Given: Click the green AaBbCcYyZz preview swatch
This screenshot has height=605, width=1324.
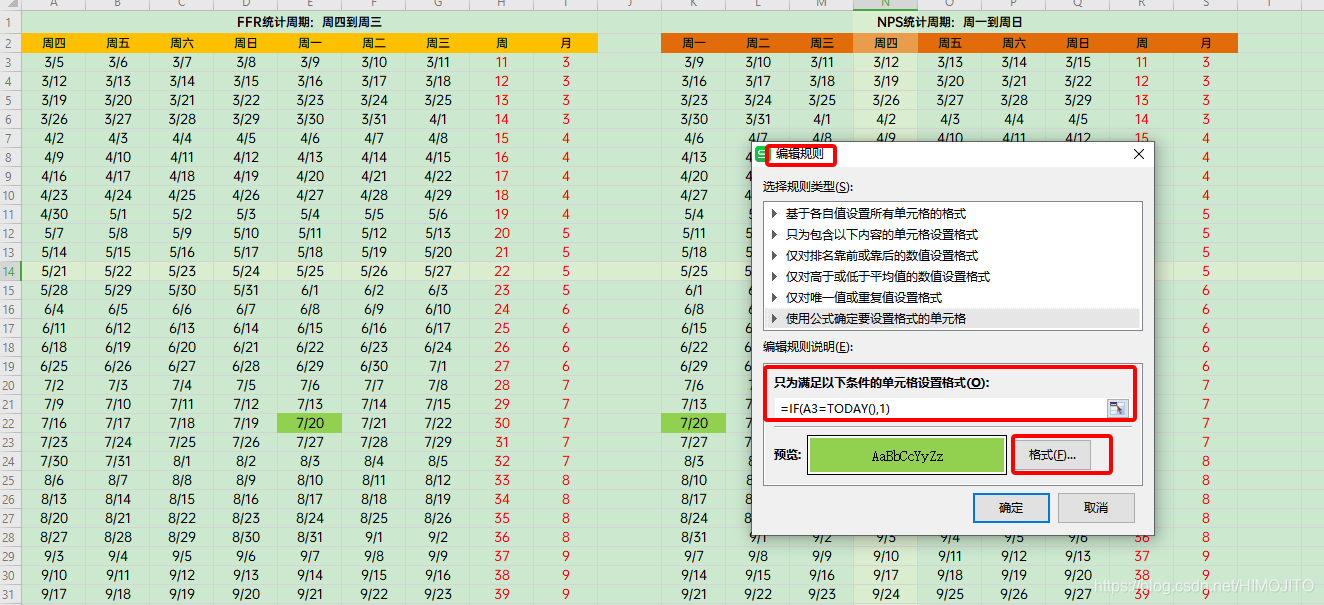Looking at the screenshot, I should coord(907,455).
